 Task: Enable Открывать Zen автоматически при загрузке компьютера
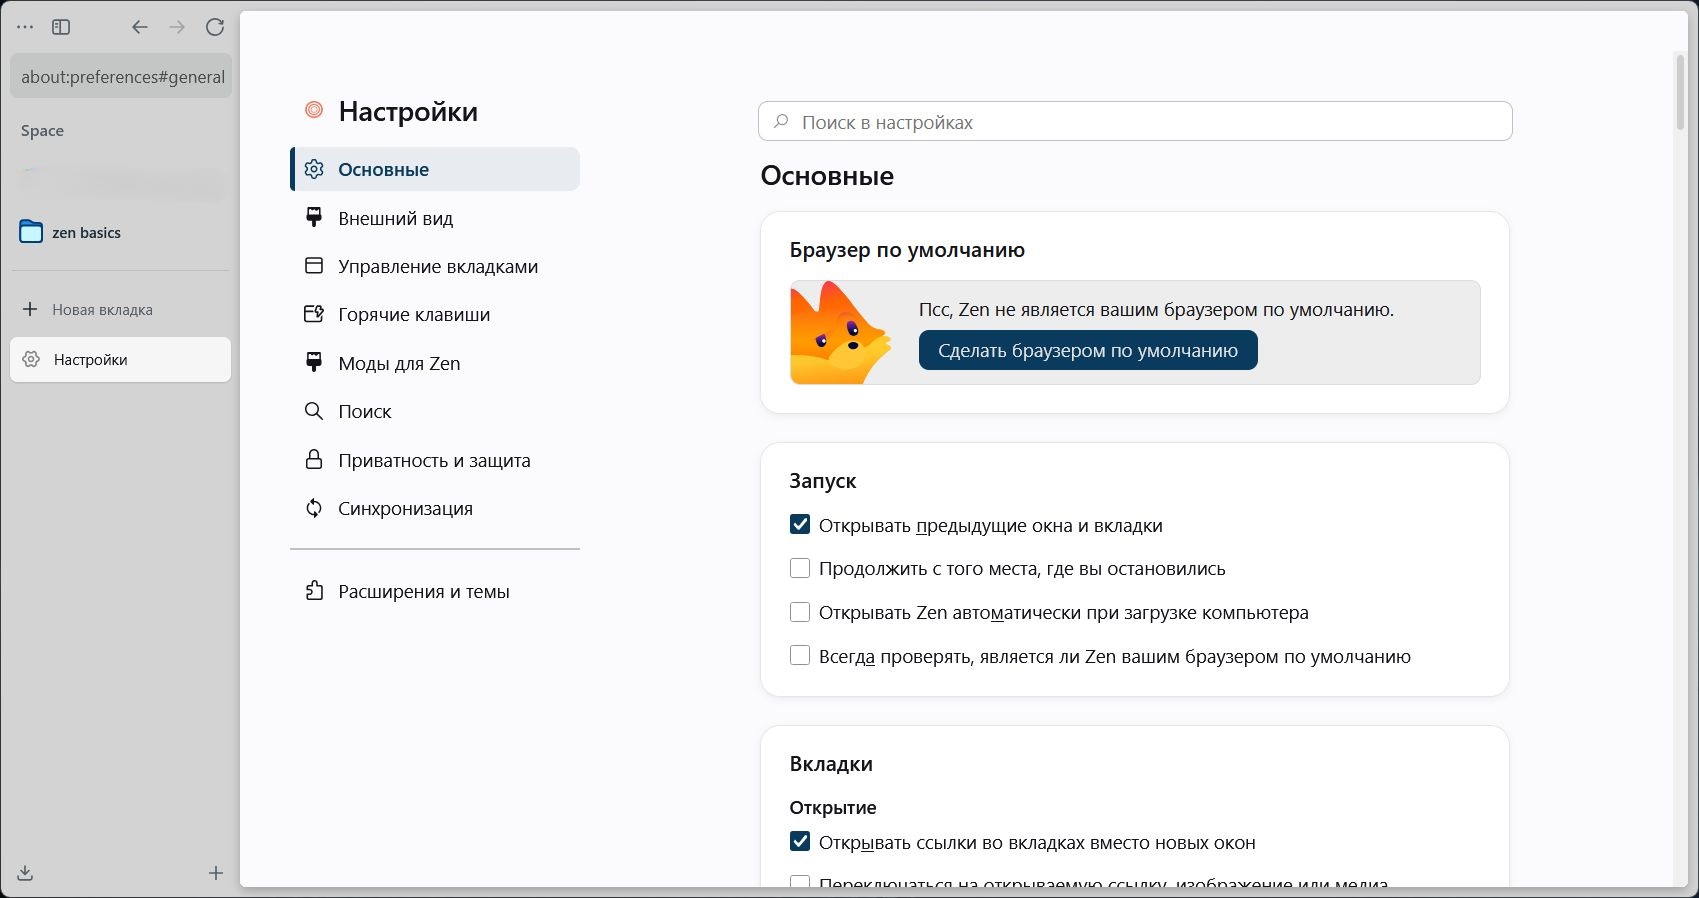[800, 612]
